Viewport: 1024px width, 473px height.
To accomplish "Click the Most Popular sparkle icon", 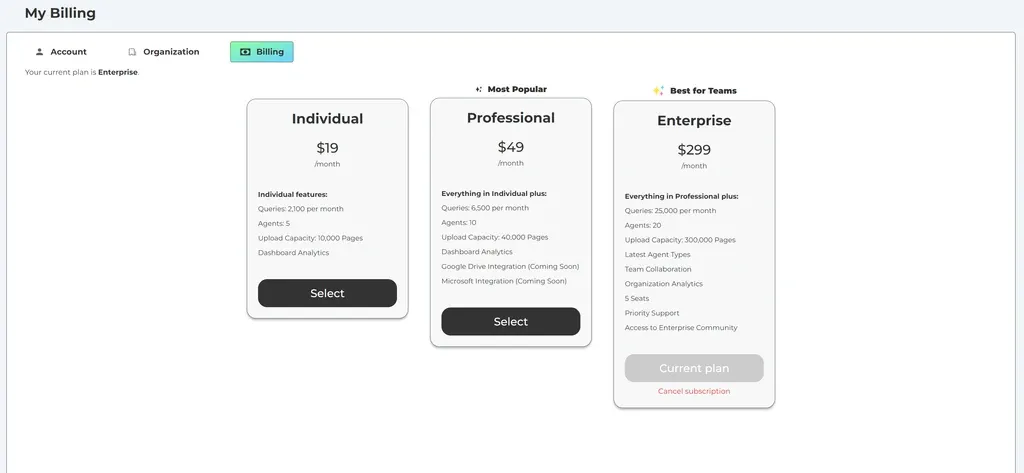I will tap(479, 90).
